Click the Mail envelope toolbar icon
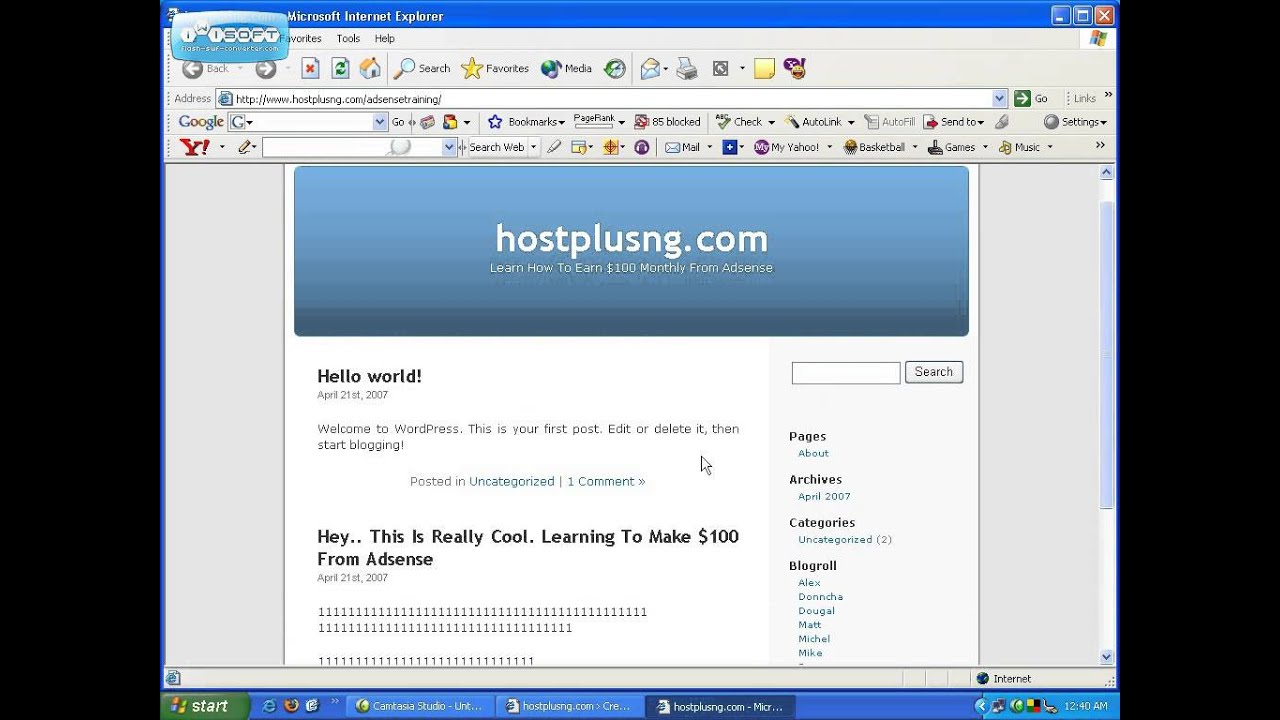The height and width of the screenshot is (720, 1280). pos(650,68)
